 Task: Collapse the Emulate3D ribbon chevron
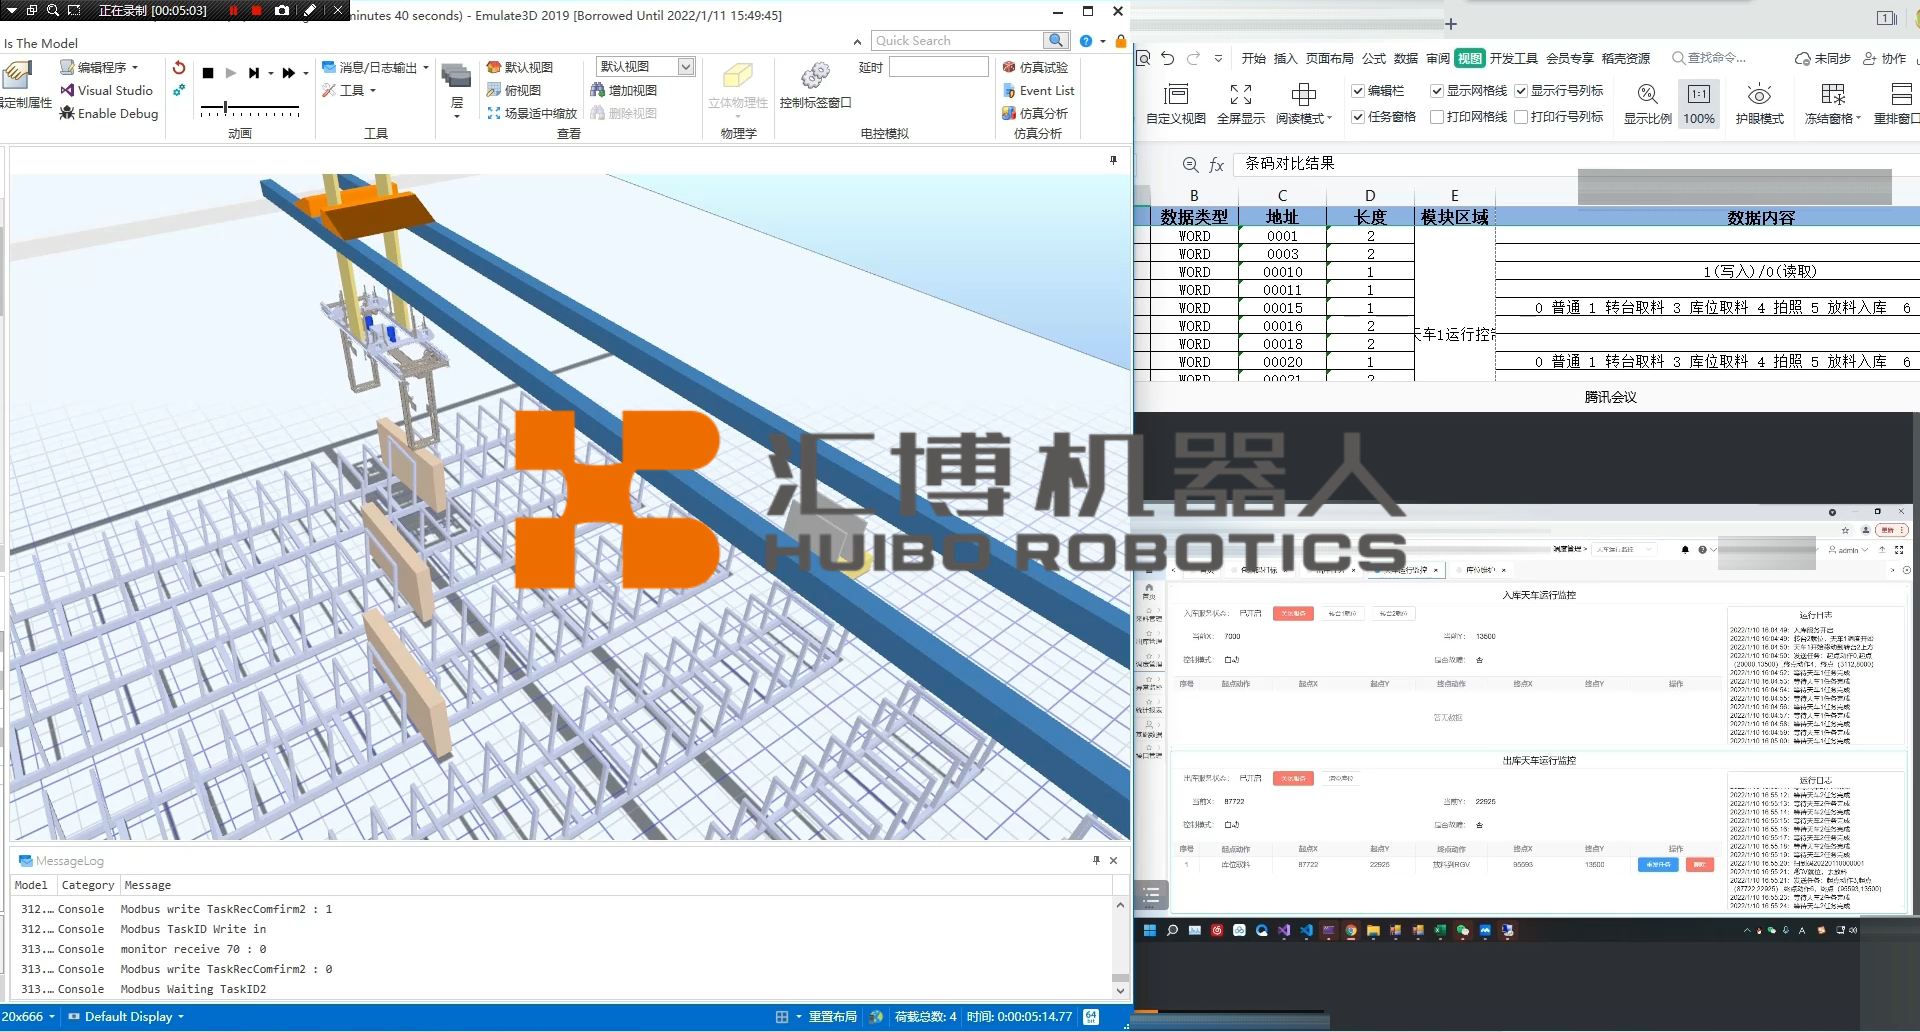[x=857, y=42]
